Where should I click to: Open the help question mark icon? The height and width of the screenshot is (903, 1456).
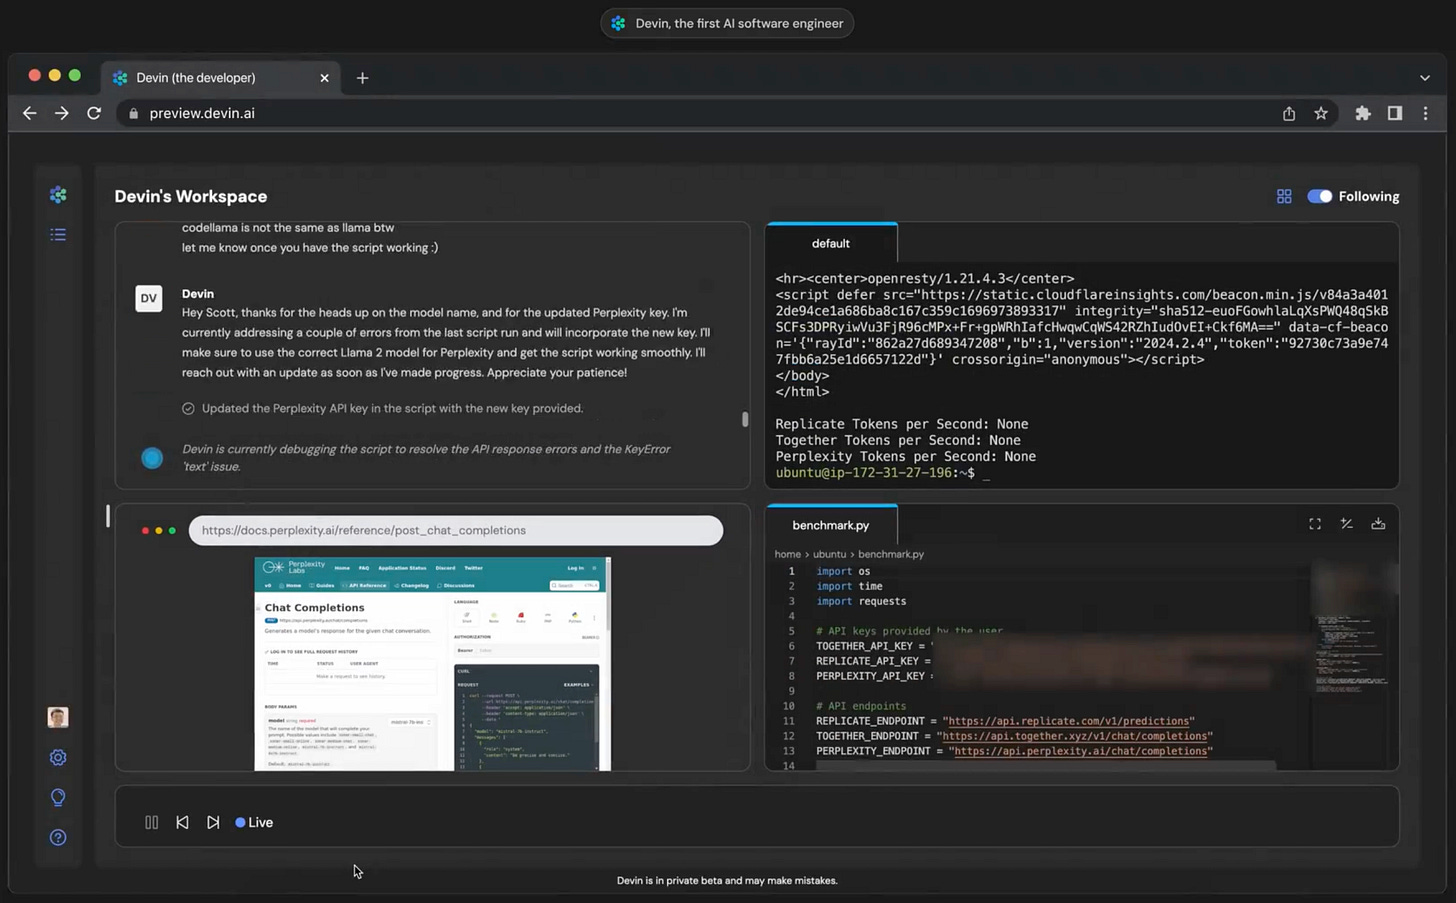point(58,838)
